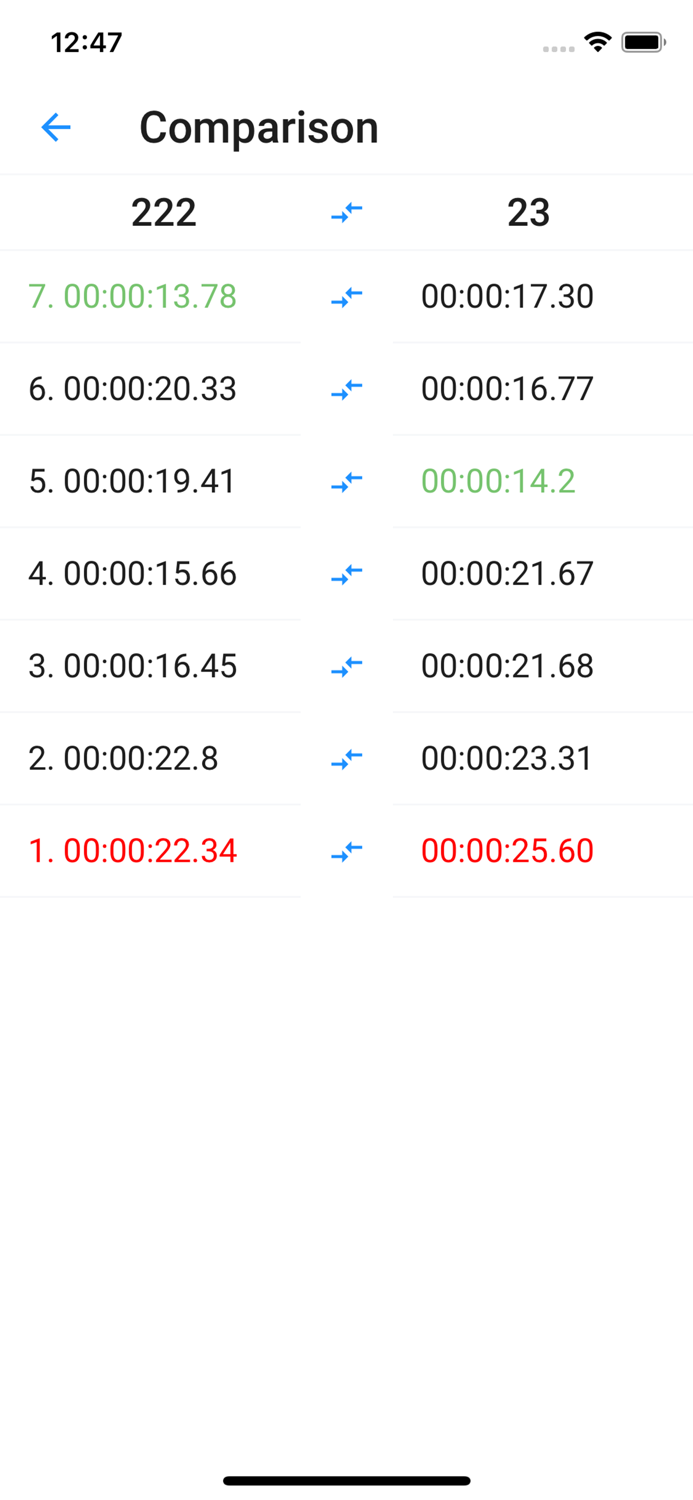This screenshot has width=693, height=1500.
Task: Tap the compare icon beside lap 4
Action: 345,573
